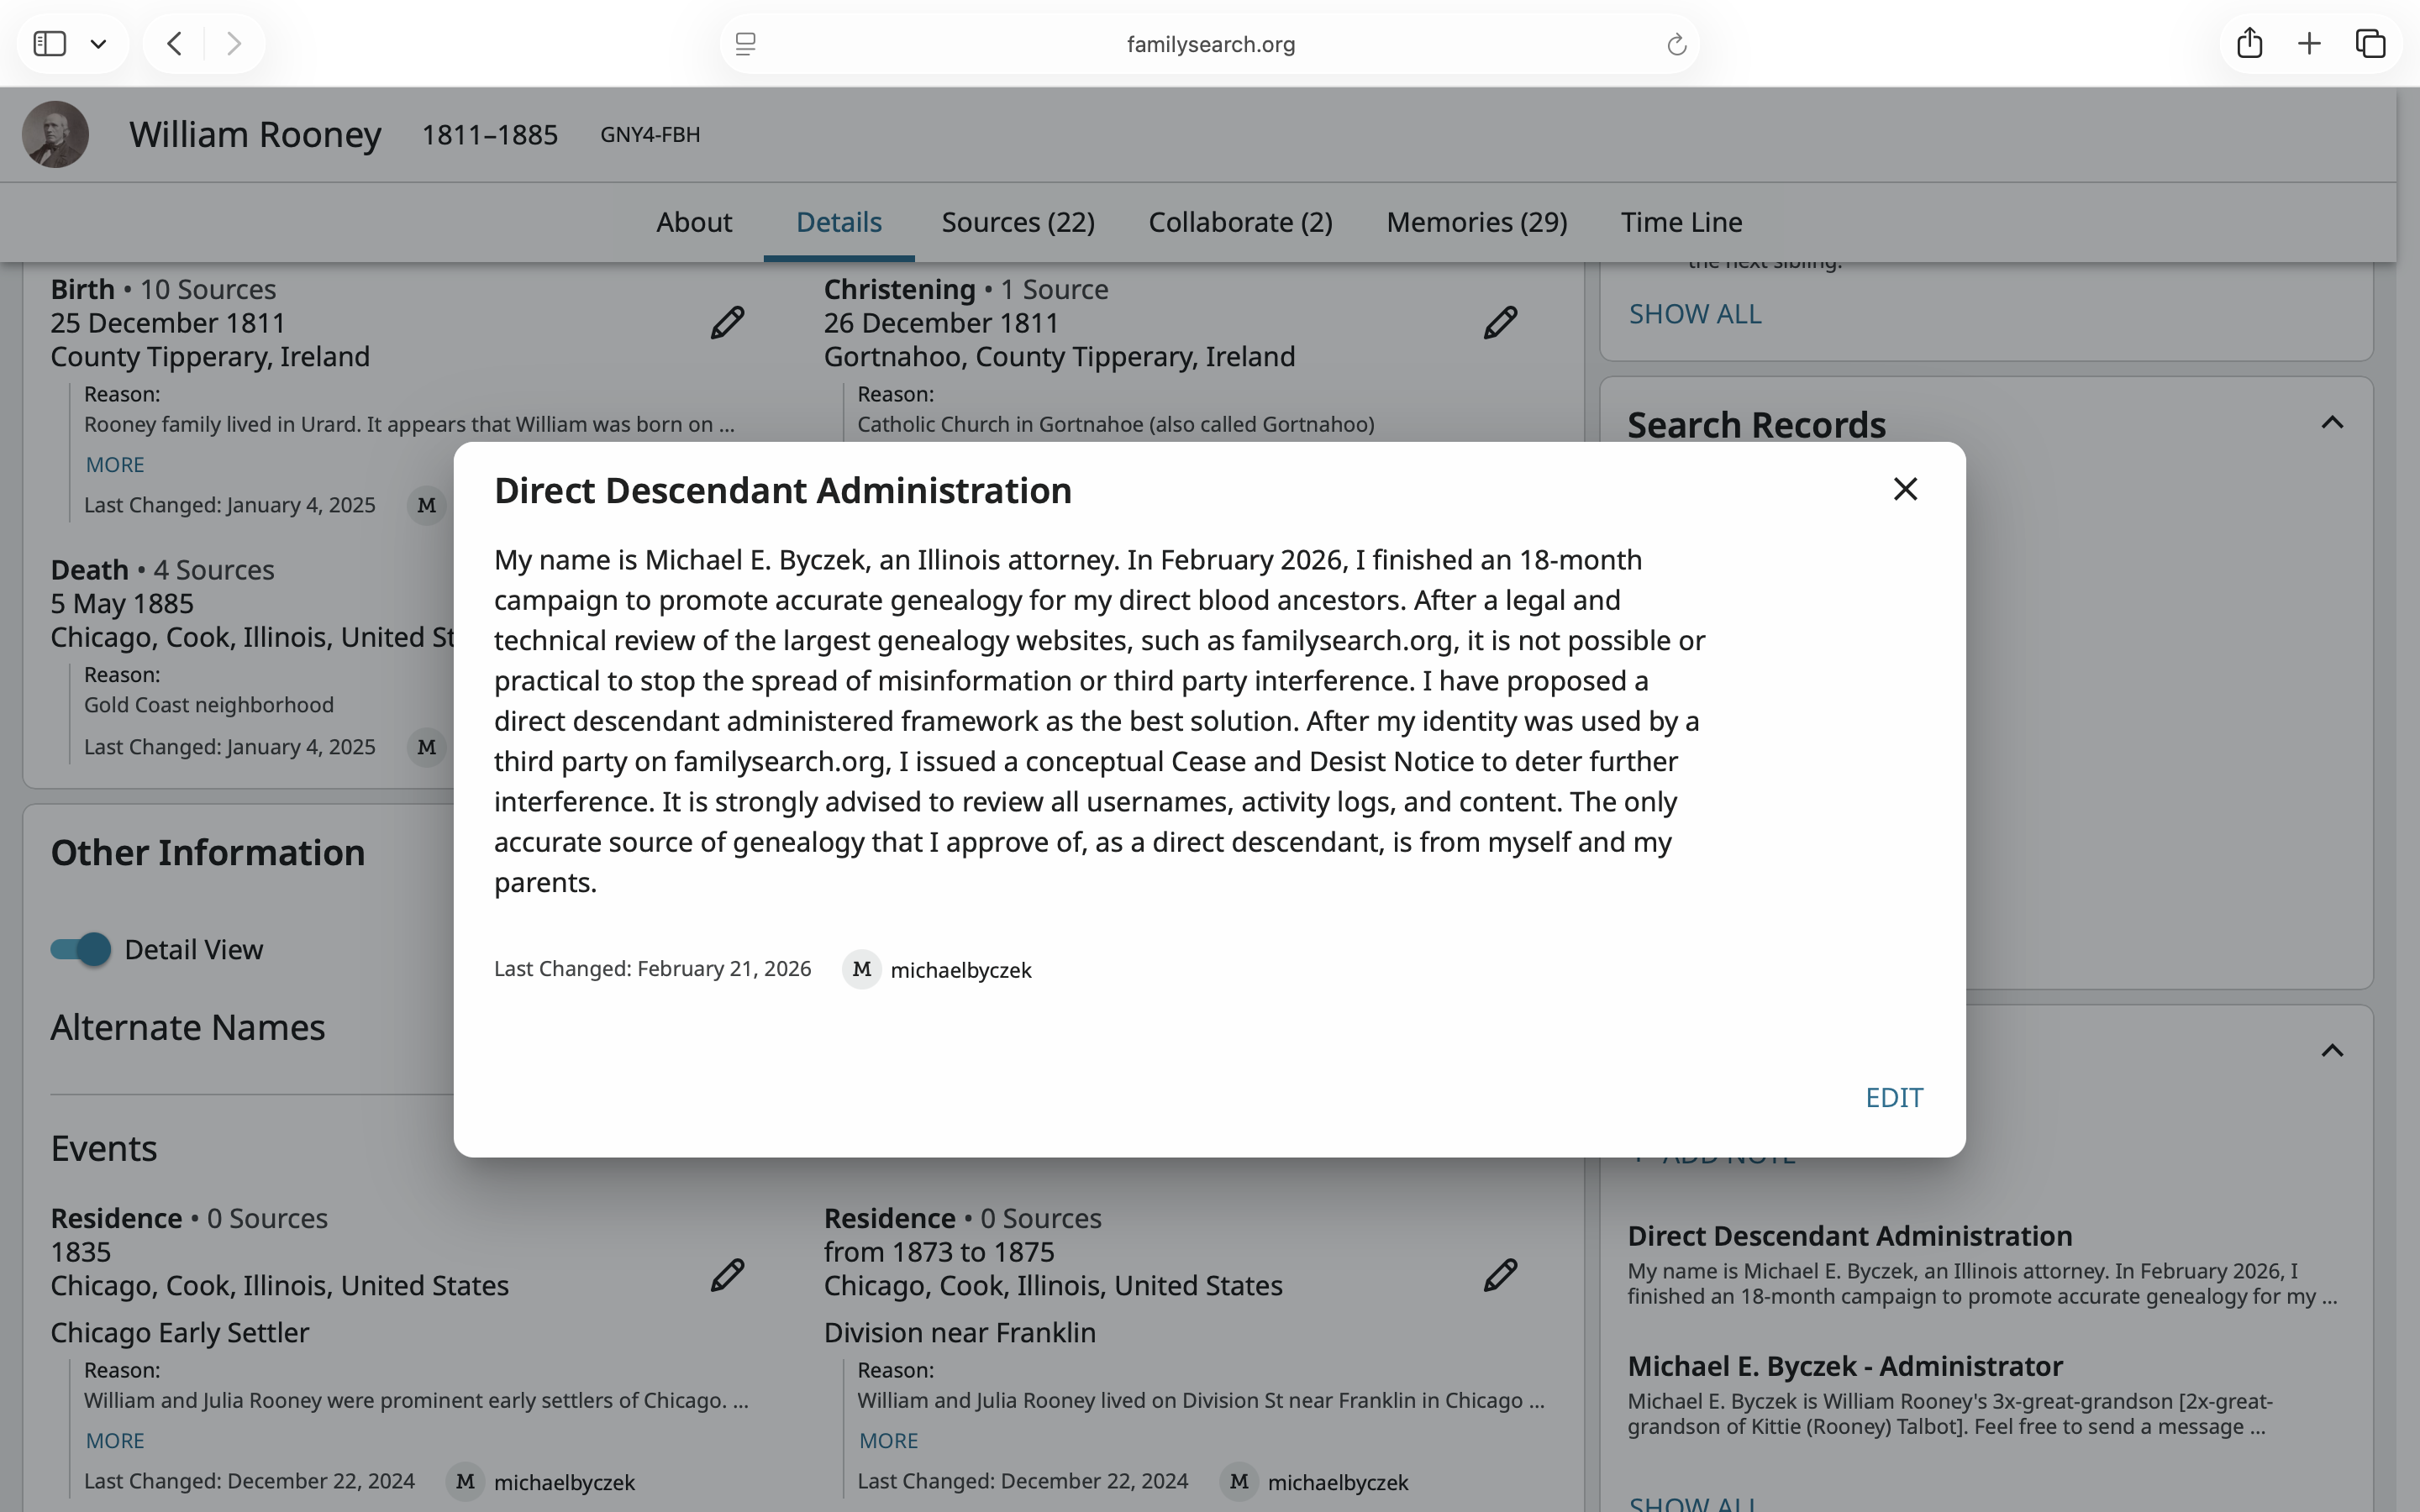Reload the page with refresh icon

[1676, 44]
